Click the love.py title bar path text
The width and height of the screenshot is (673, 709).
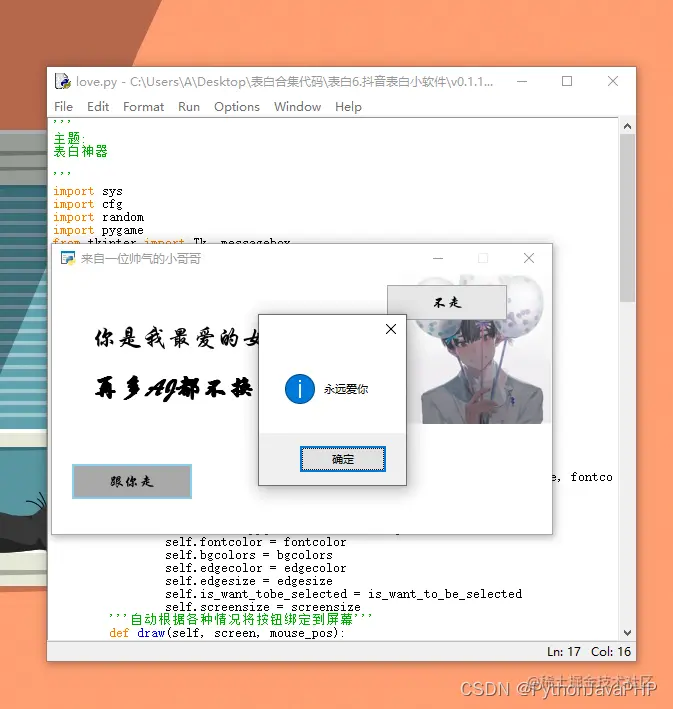click(284, 81)
